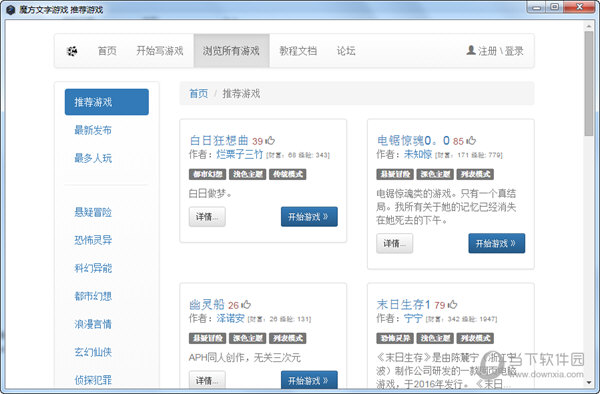
Task: Like 幽灵船 with thumbs-up icon
Action: [246, 304]
